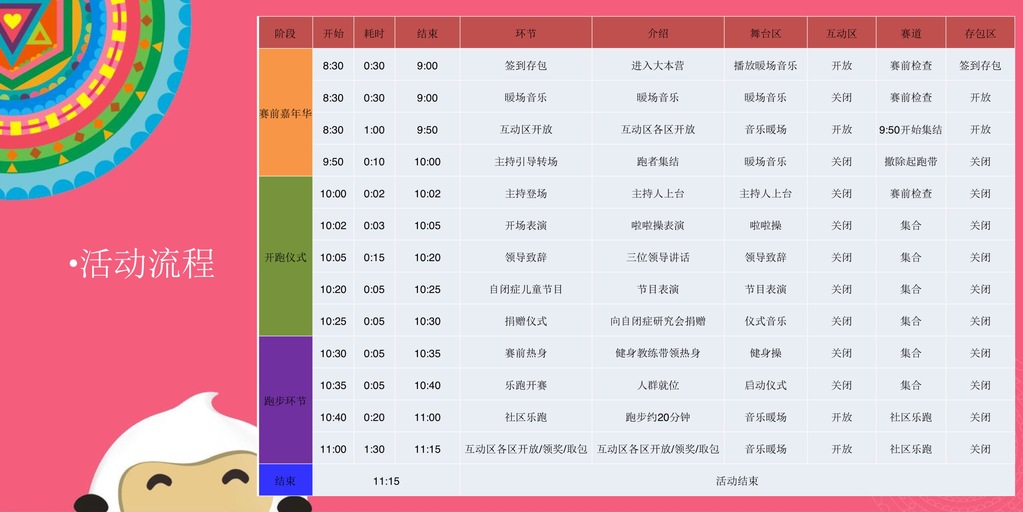Select the 主持引导转场 cell
Viewport: 1023px width, 512px height.
(526, 161)
